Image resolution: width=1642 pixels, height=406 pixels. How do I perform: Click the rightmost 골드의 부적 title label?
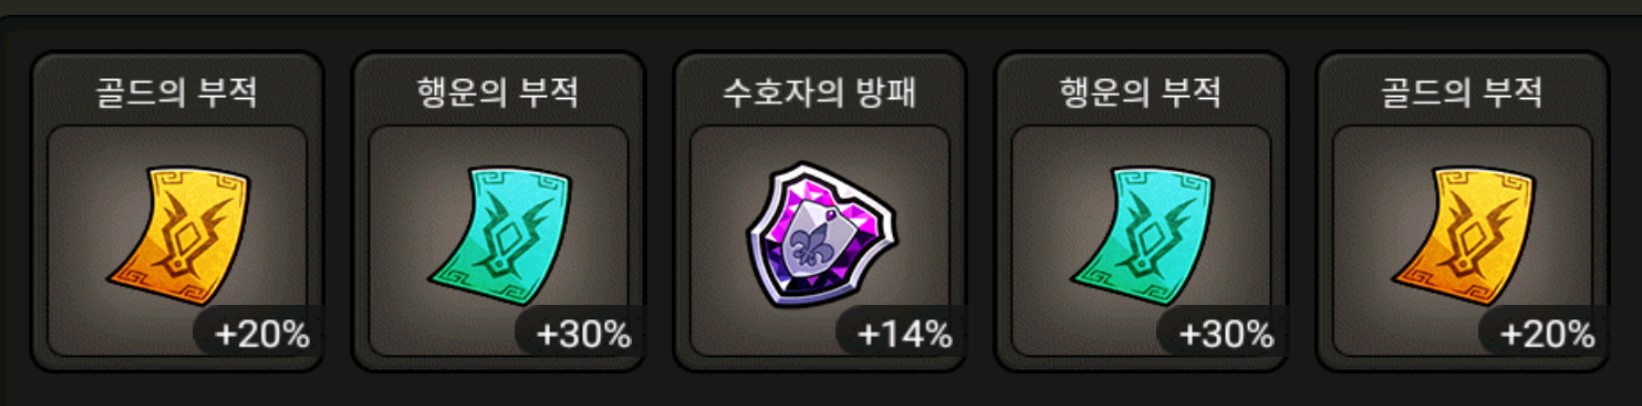1462,92
